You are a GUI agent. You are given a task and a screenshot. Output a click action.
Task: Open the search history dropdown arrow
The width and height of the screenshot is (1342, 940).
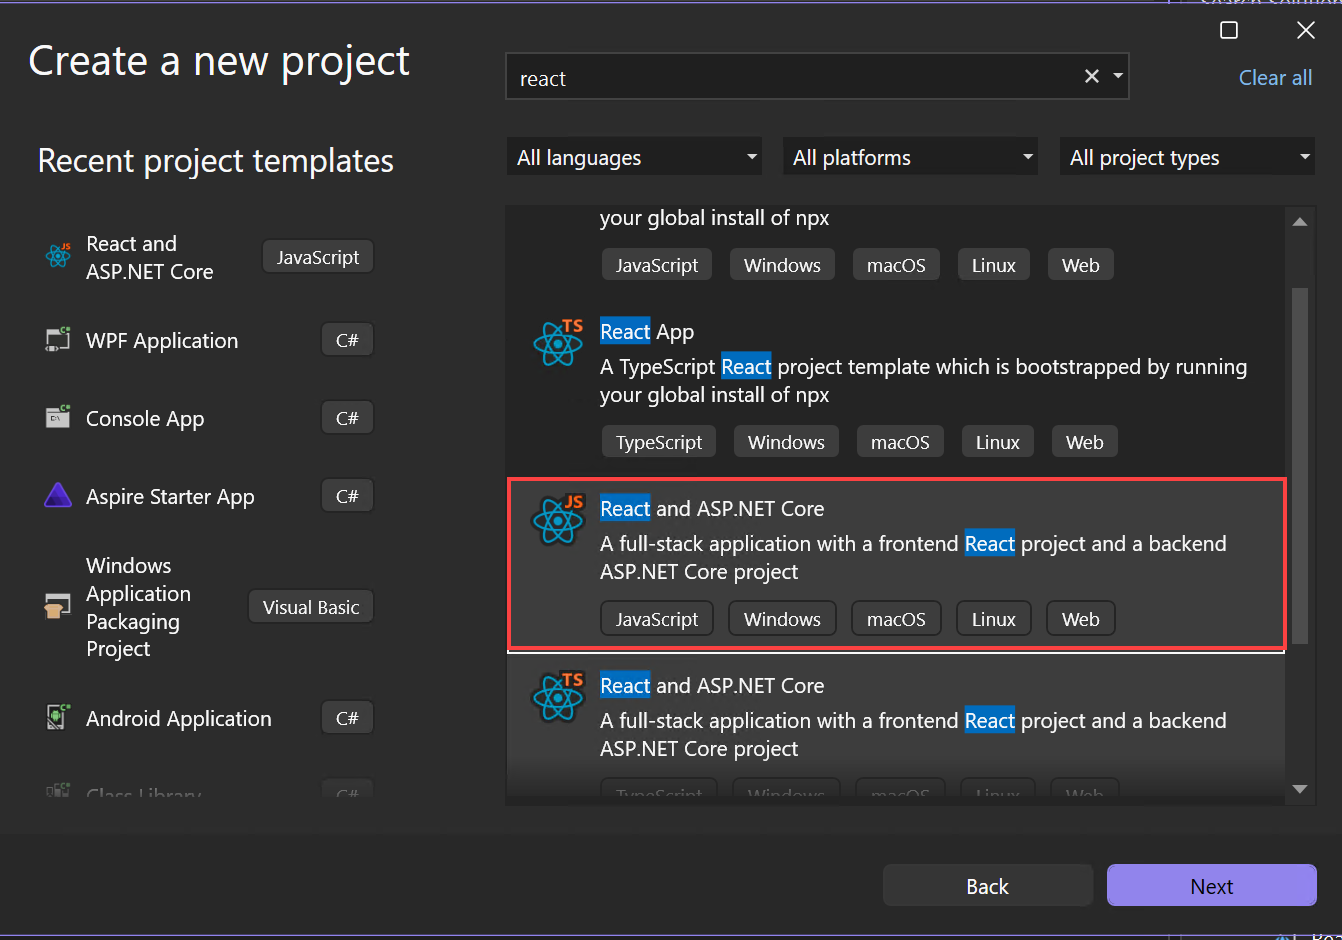pyautogui.click(x=1118, y=76)
